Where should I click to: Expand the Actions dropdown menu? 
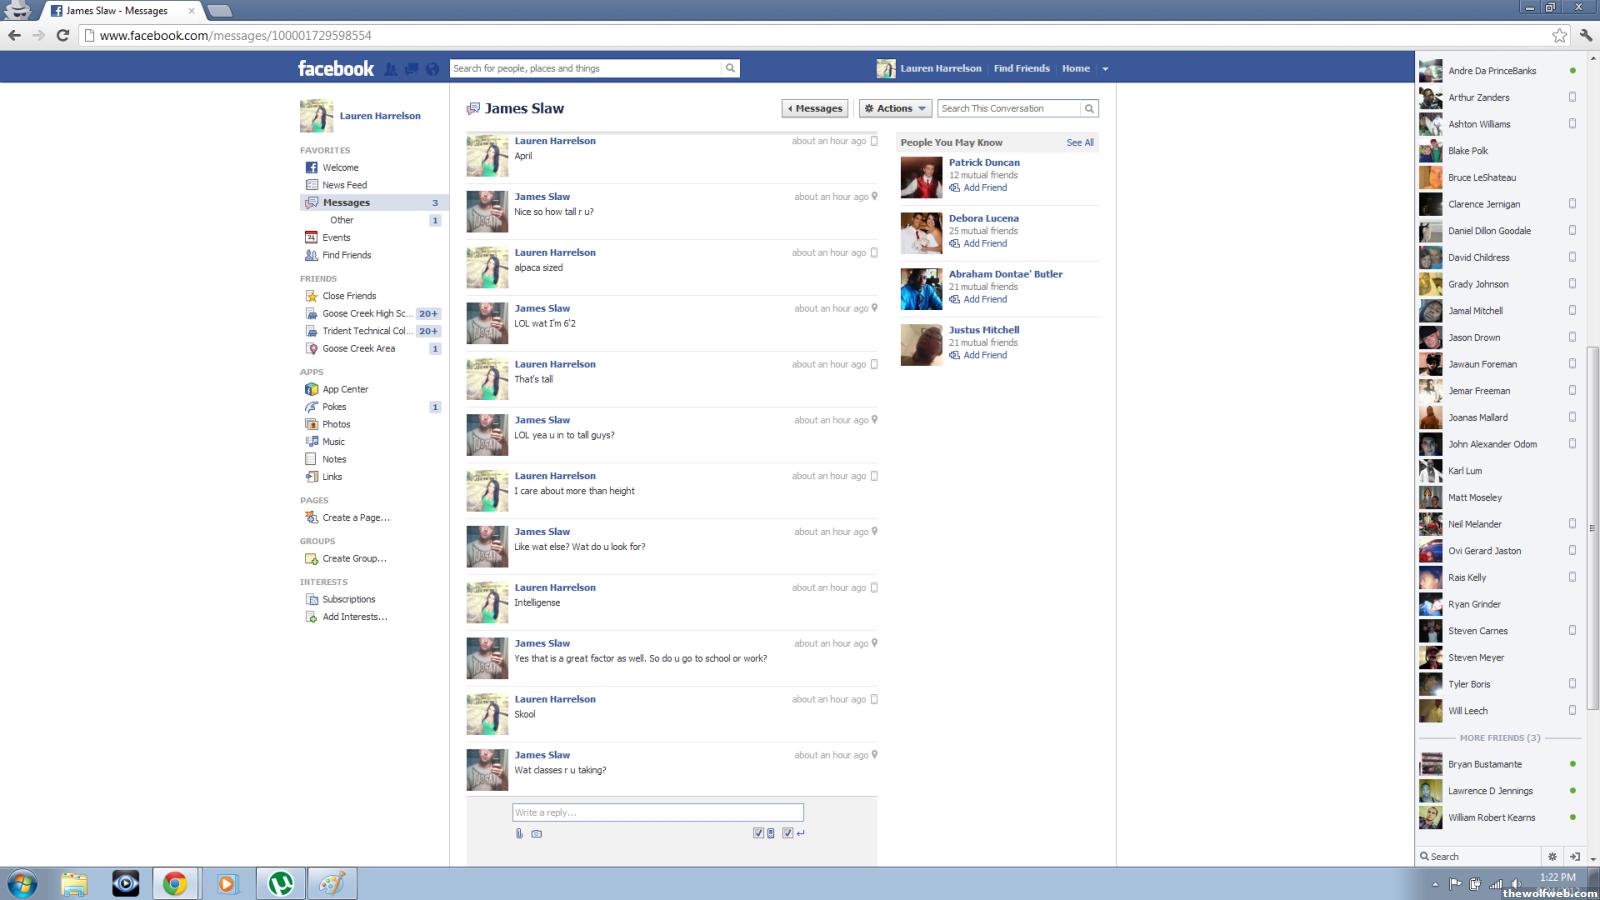click(x=895, y=108)
